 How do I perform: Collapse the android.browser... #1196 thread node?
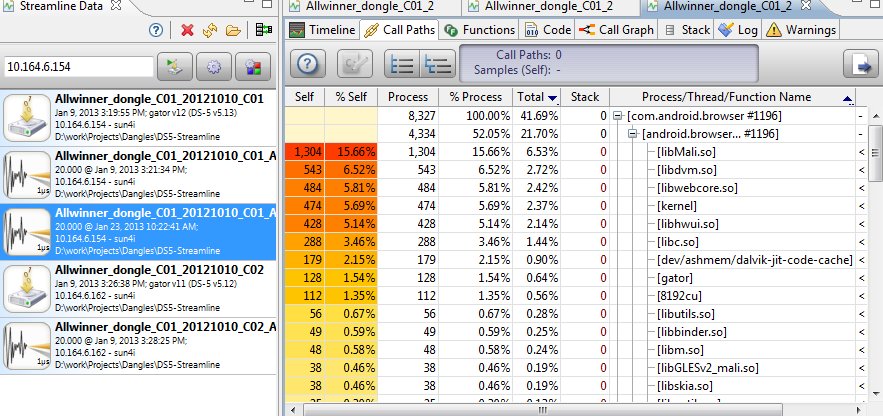coord(632,135)
